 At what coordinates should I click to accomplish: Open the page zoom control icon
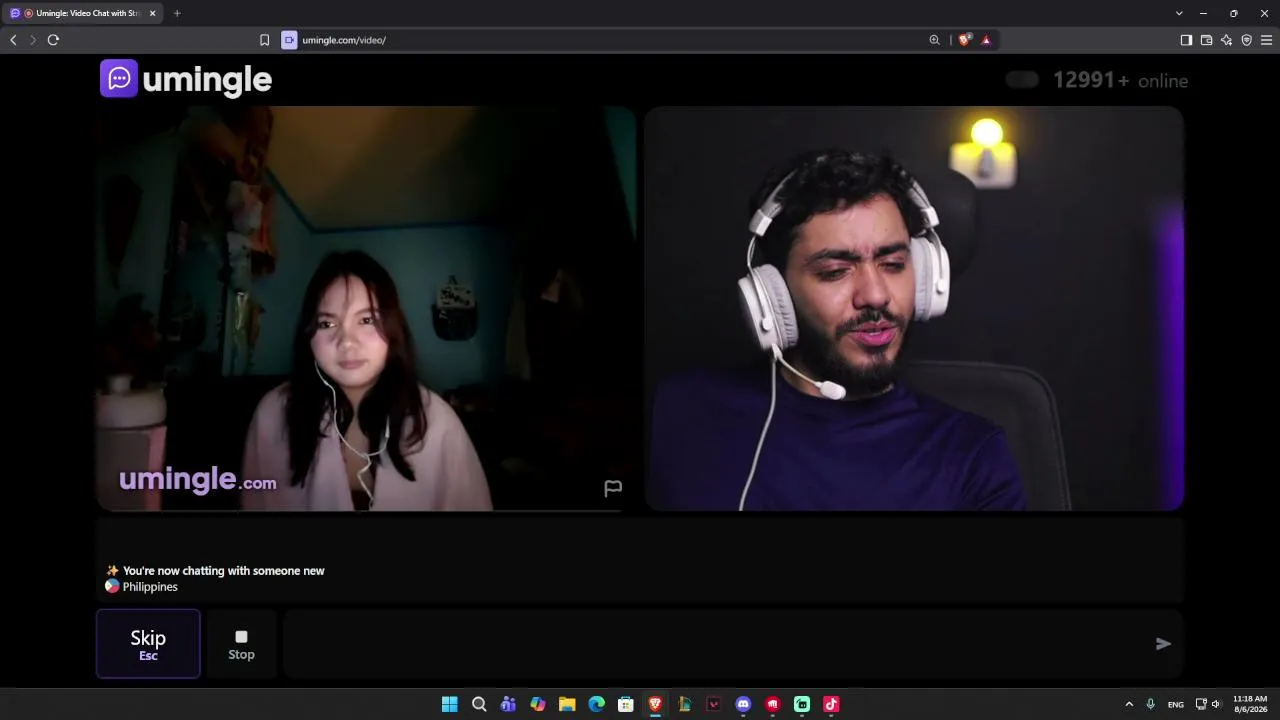[934, 40]
